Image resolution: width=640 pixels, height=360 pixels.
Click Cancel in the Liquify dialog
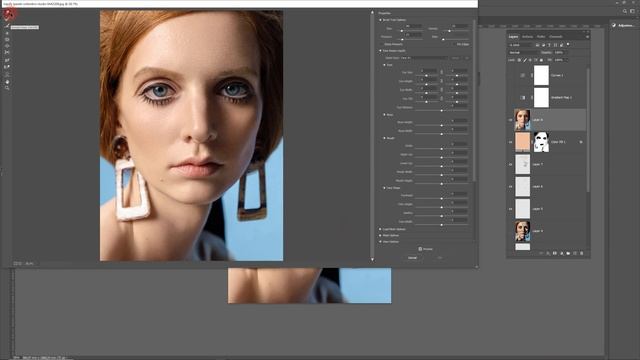(412, 258)
